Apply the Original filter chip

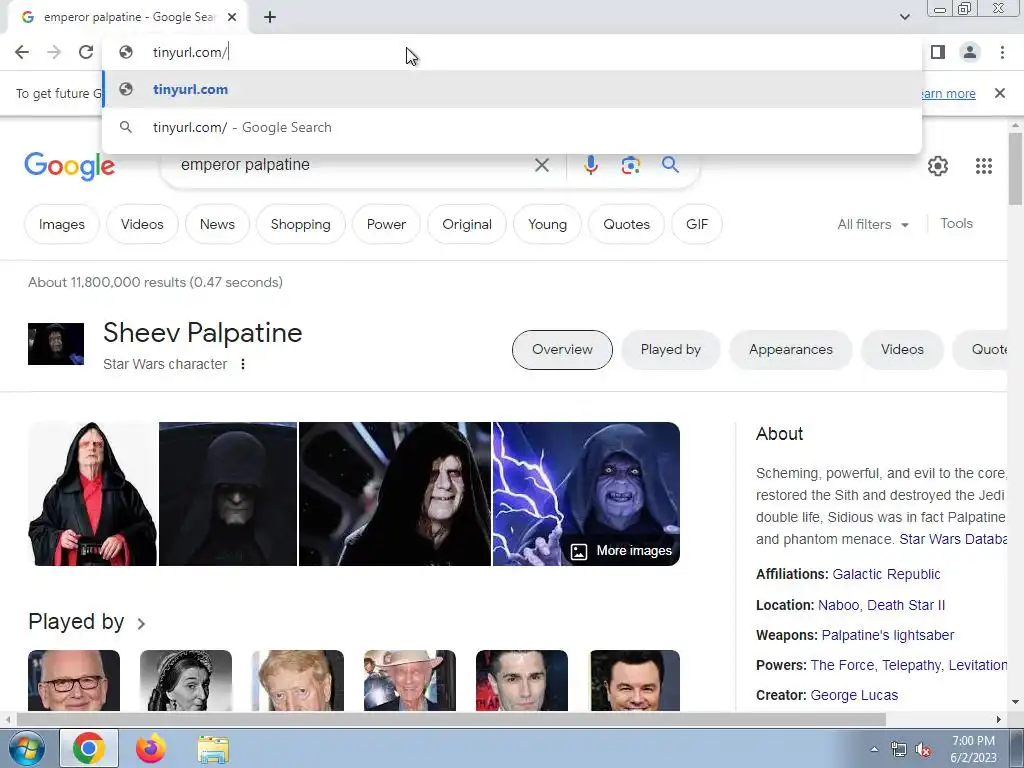point(466,224)
